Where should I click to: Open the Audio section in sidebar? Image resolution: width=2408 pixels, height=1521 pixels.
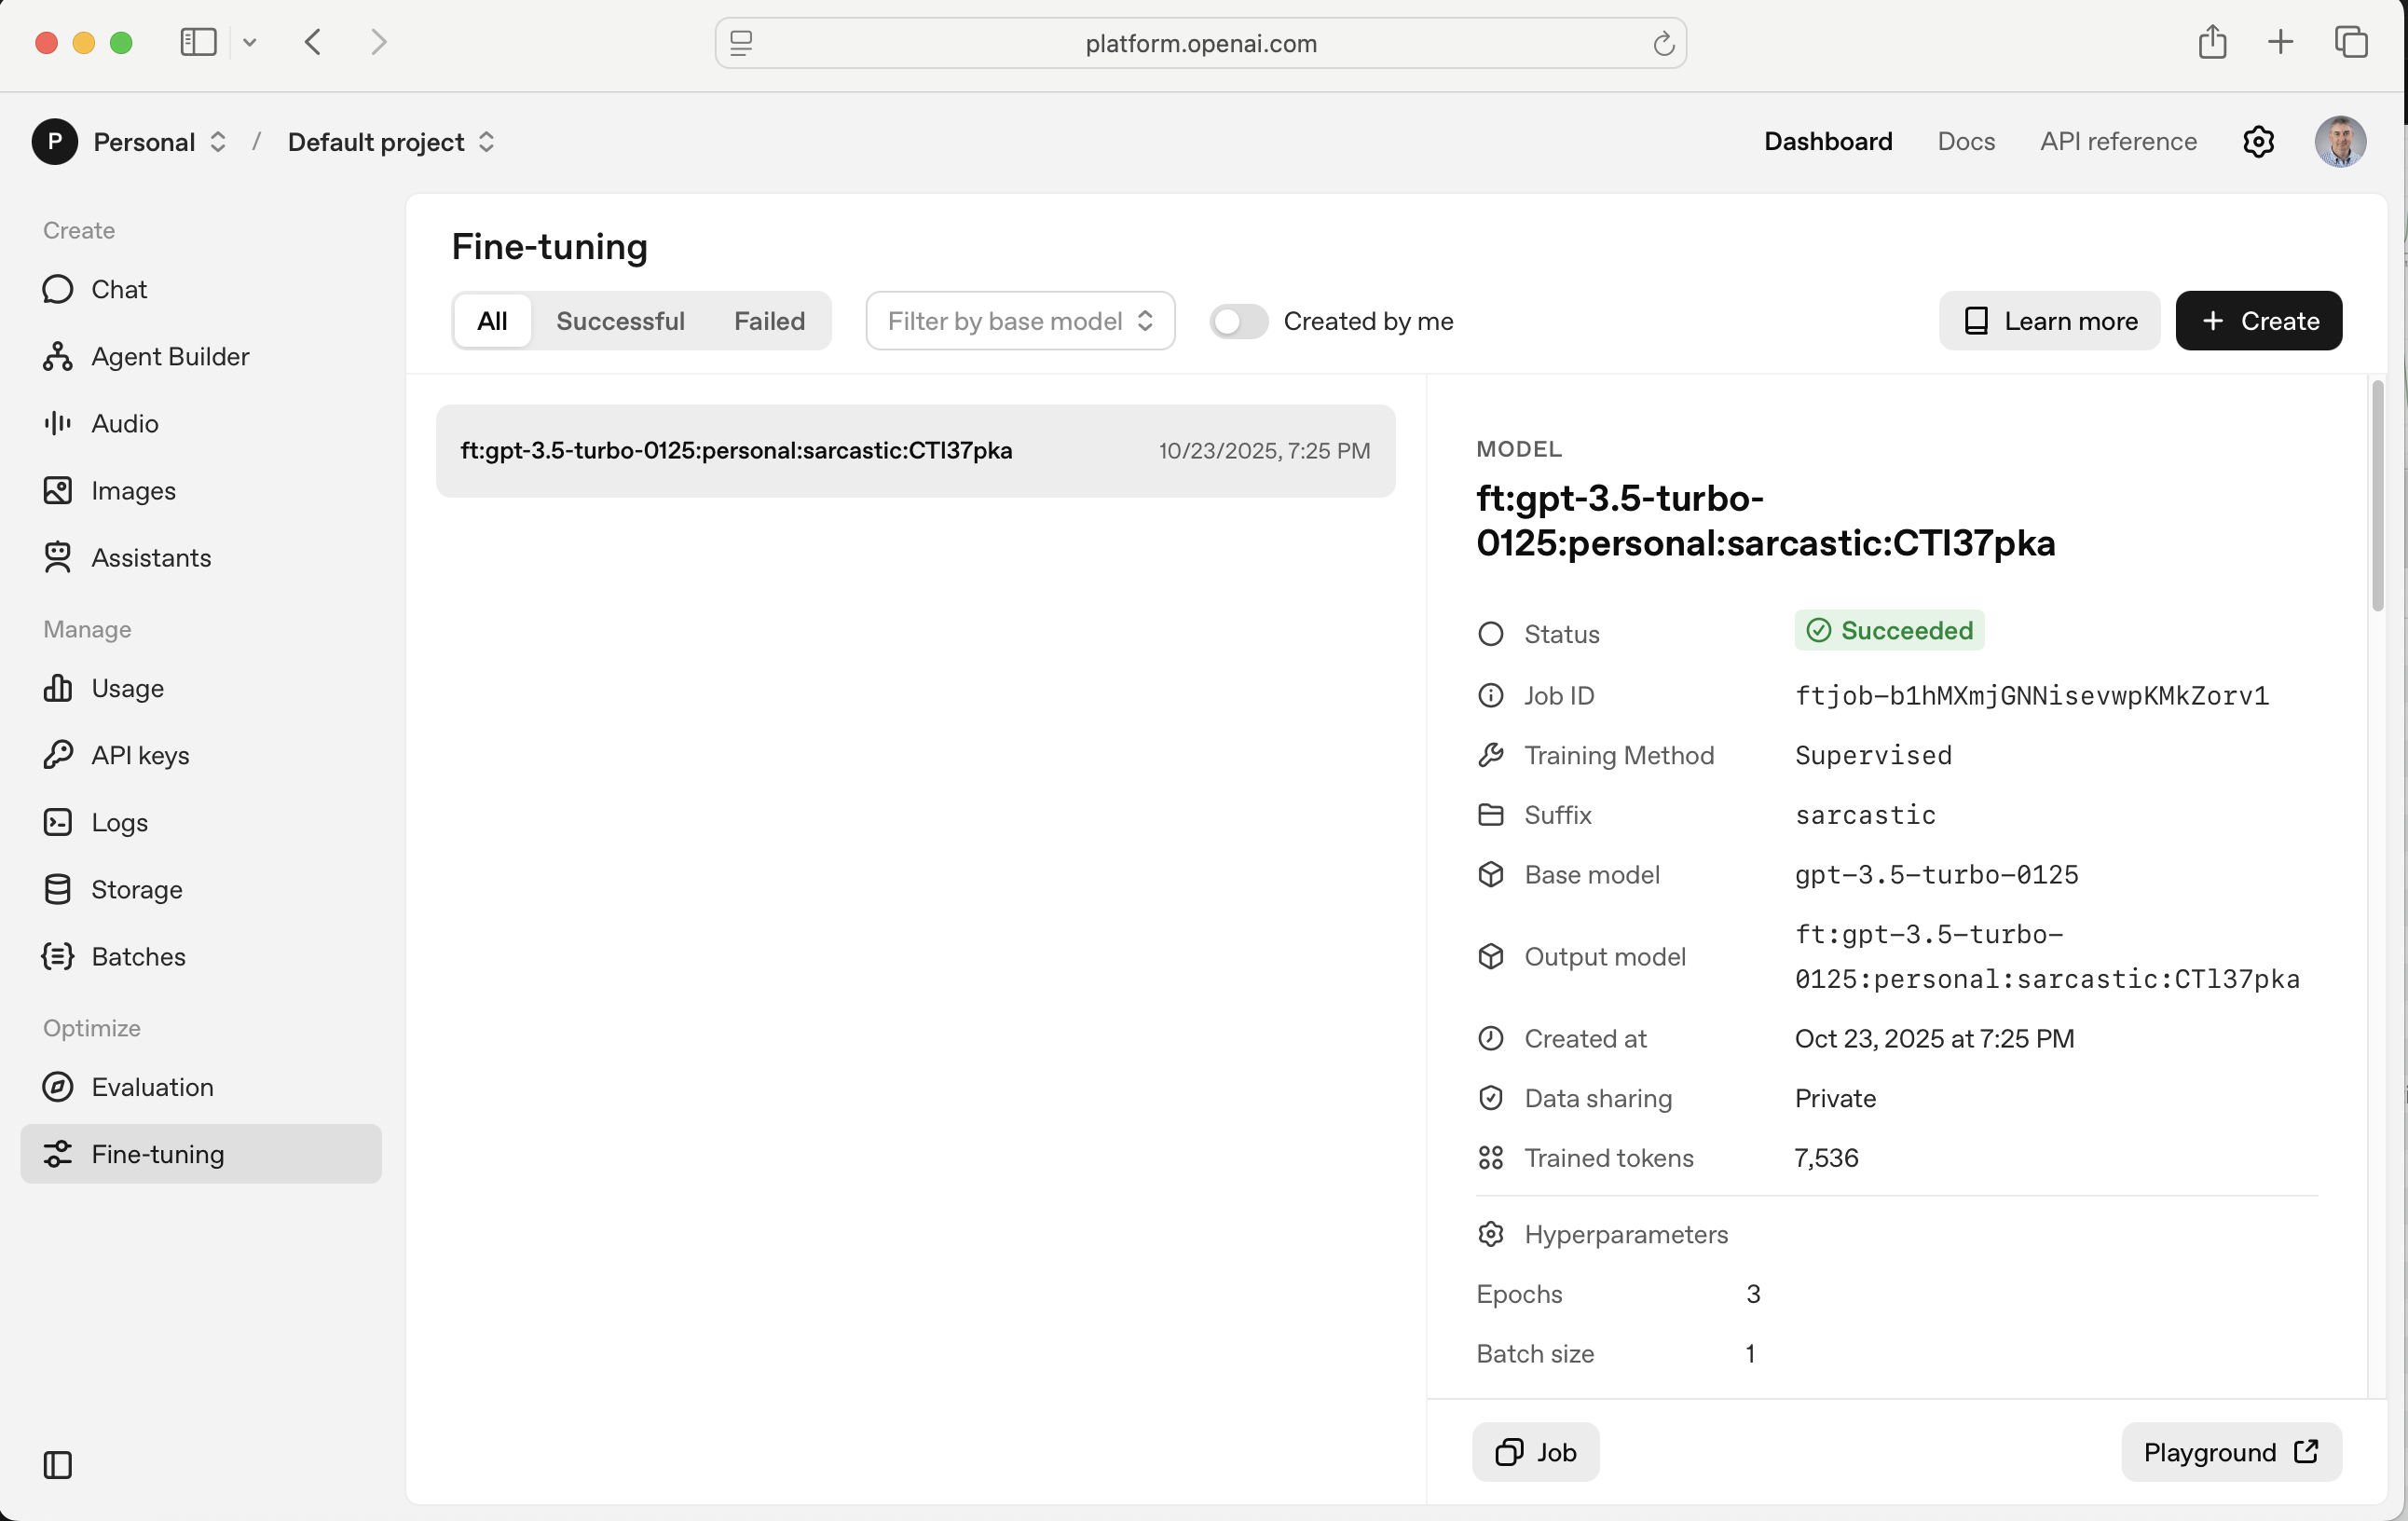click(x=124, y=424)
